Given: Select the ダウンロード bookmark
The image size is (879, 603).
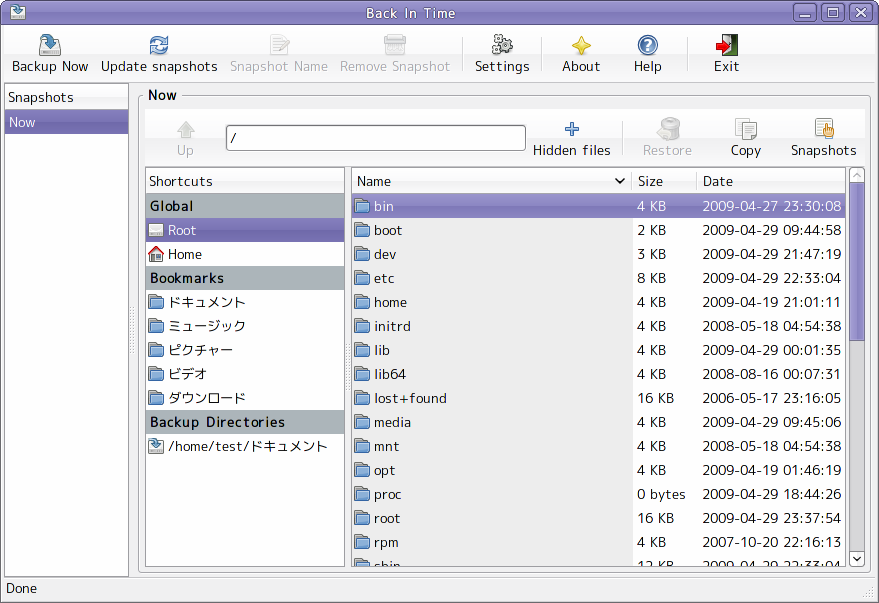Looking at the screenshot, I should coord(245,398).
